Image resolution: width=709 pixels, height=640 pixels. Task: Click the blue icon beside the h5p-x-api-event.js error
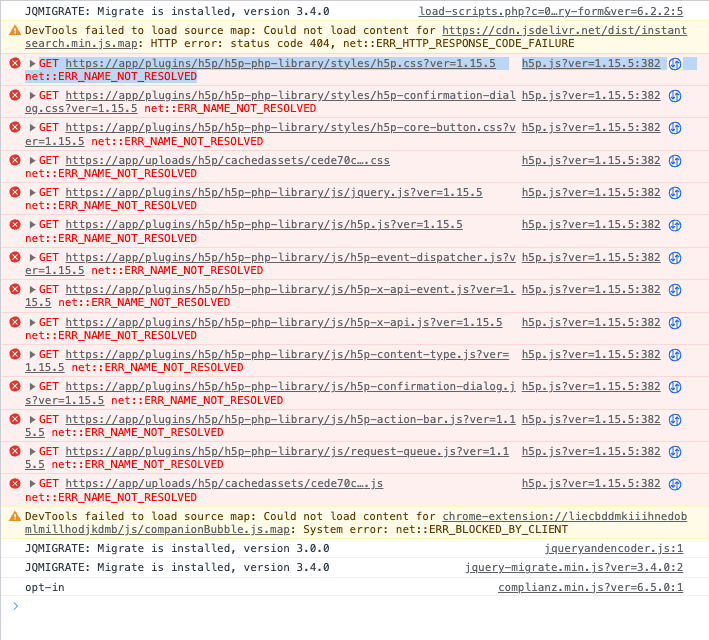675,289
